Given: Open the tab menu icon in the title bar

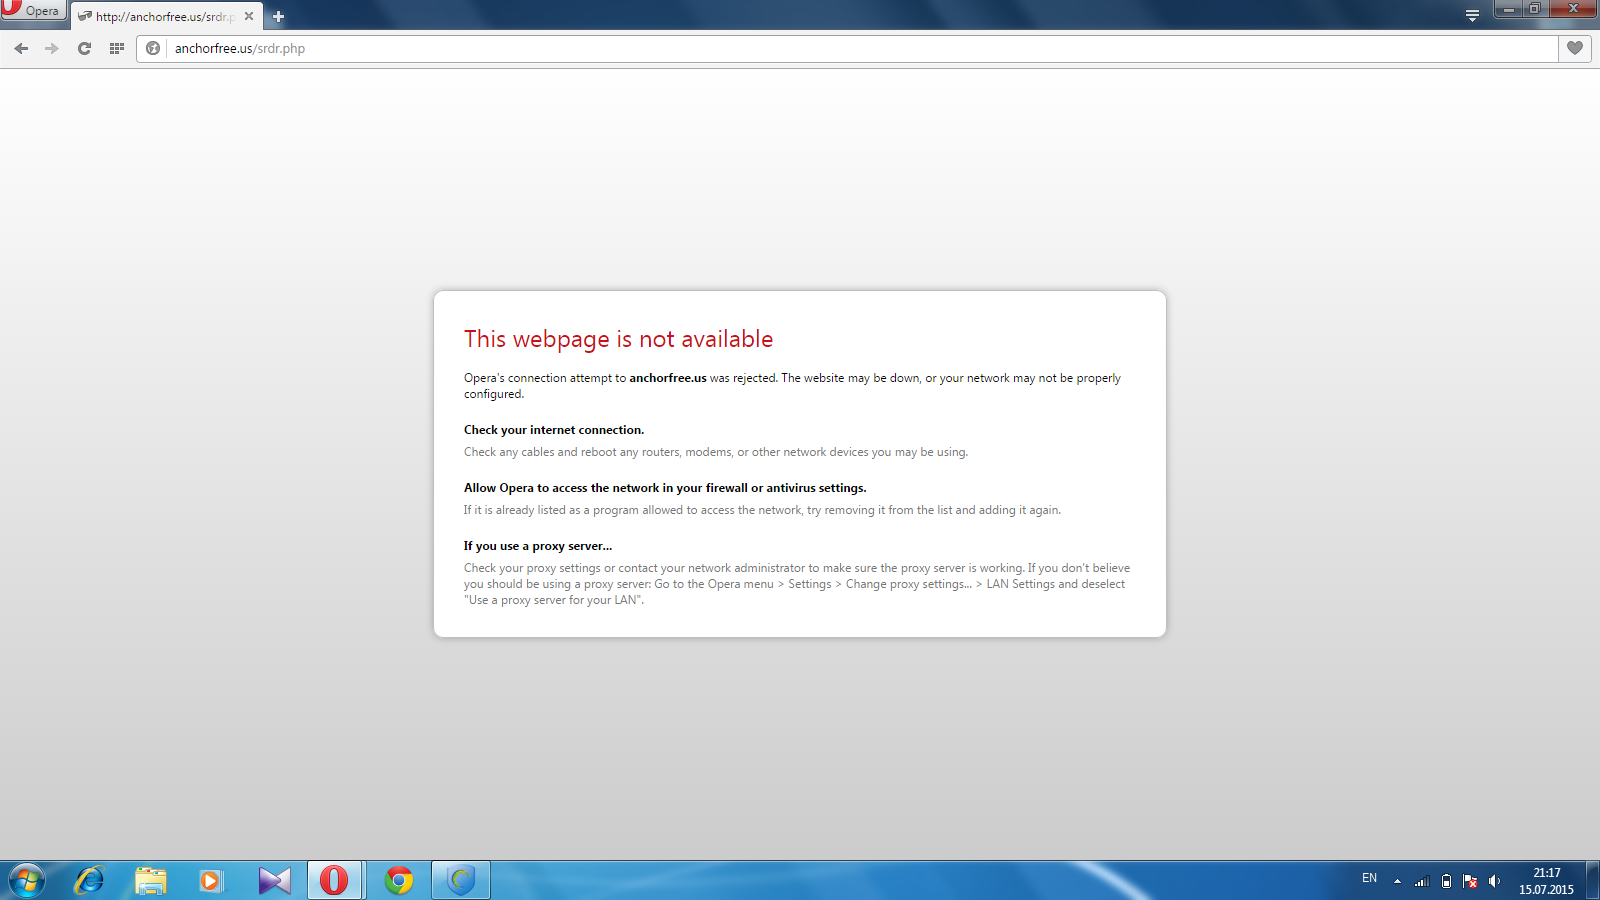Looking at the screenshot, I should point(1472,15).
